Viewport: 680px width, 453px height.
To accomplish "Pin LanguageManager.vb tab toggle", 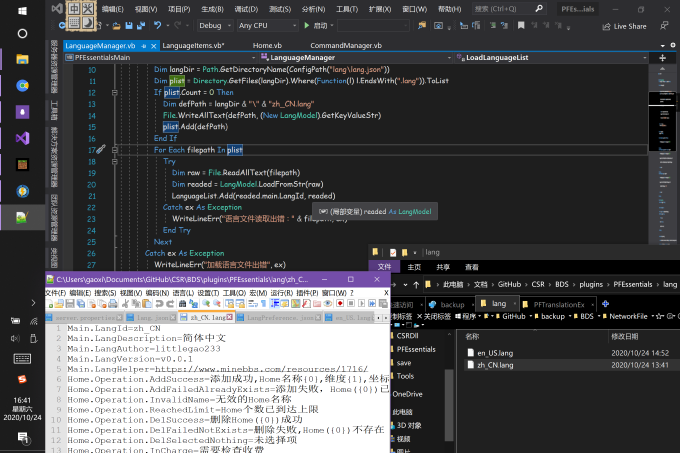I will pos(144,46).
